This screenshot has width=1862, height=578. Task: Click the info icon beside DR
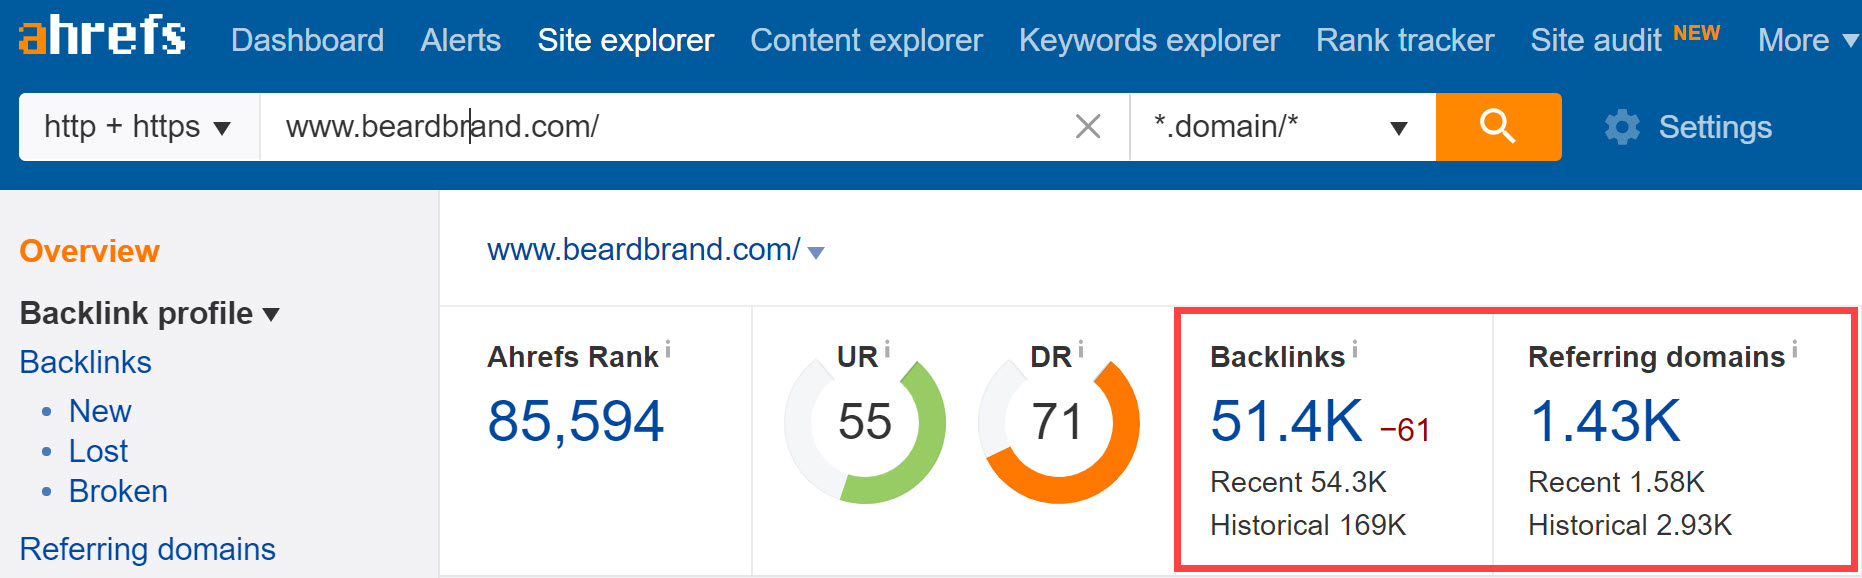coord(1081,349)
